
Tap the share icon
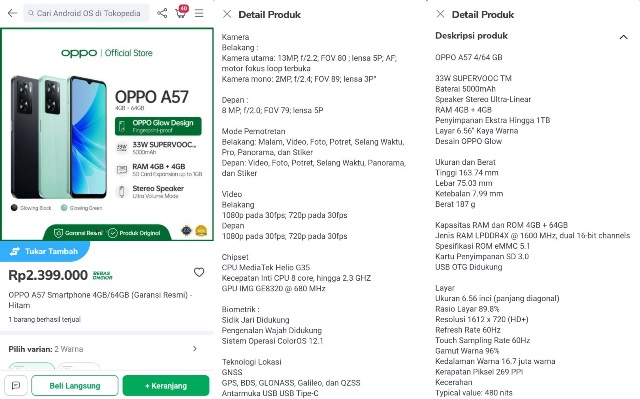pyautogui.click(x=162, y=13)
